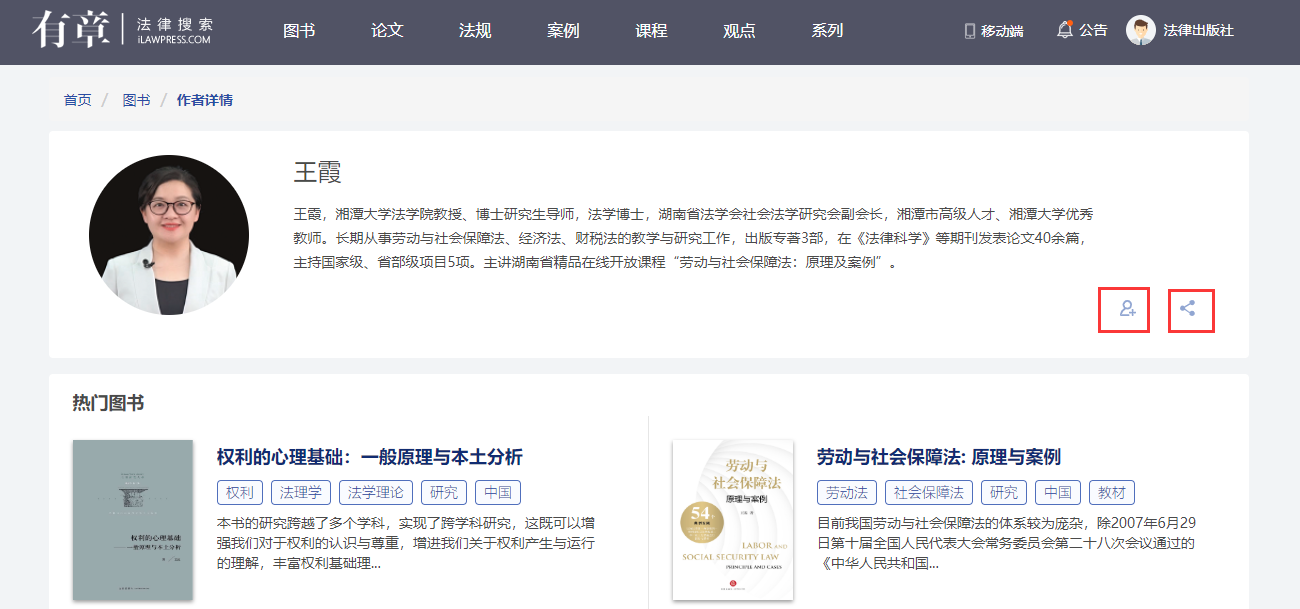Open the 课程 navigation item
This screenshot has height=609, width=1300.
click(x=651, y=31)
